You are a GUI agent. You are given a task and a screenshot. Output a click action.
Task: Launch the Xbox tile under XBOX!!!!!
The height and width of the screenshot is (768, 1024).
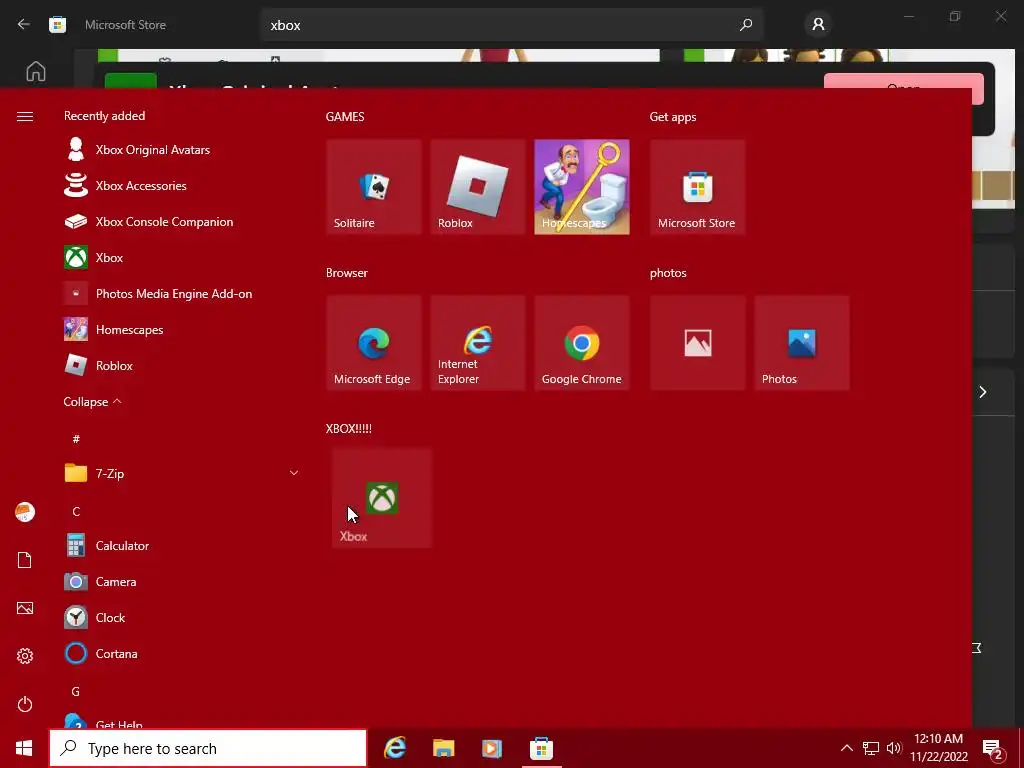tap(382, 498)
